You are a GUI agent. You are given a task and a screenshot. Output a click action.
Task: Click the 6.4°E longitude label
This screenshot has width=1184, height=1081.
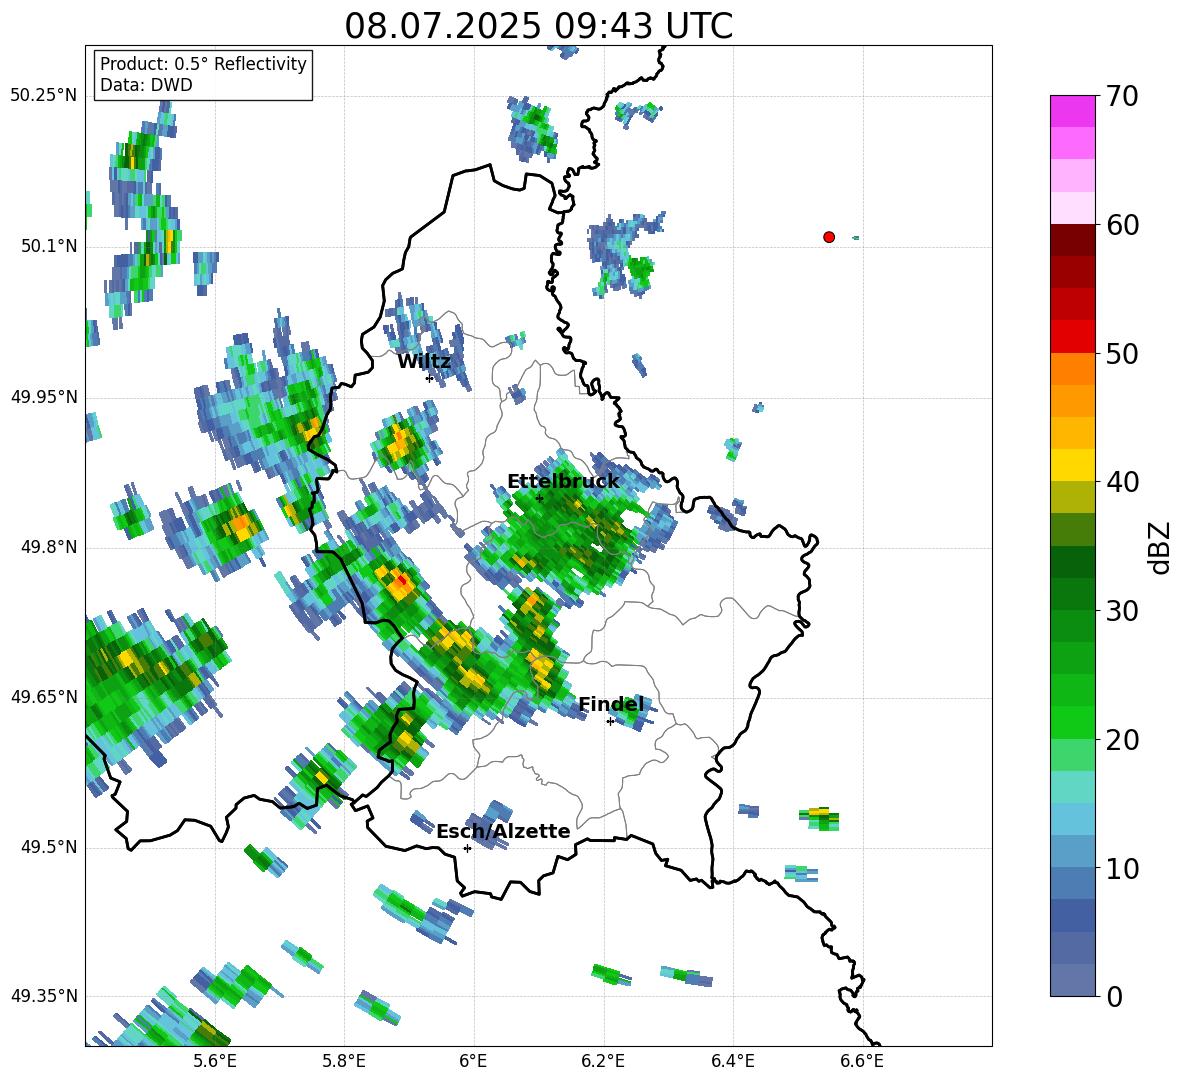pos(732,1061)
